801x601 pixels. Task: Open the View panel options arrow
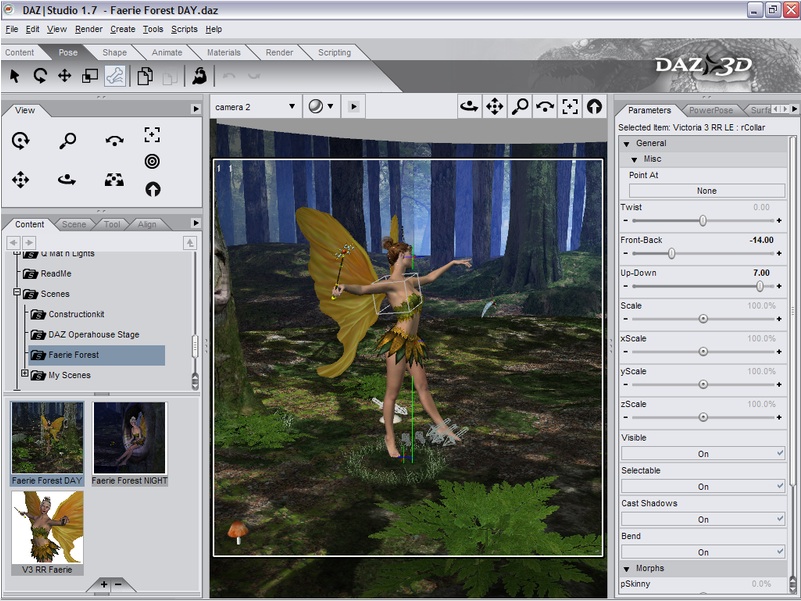195,109
